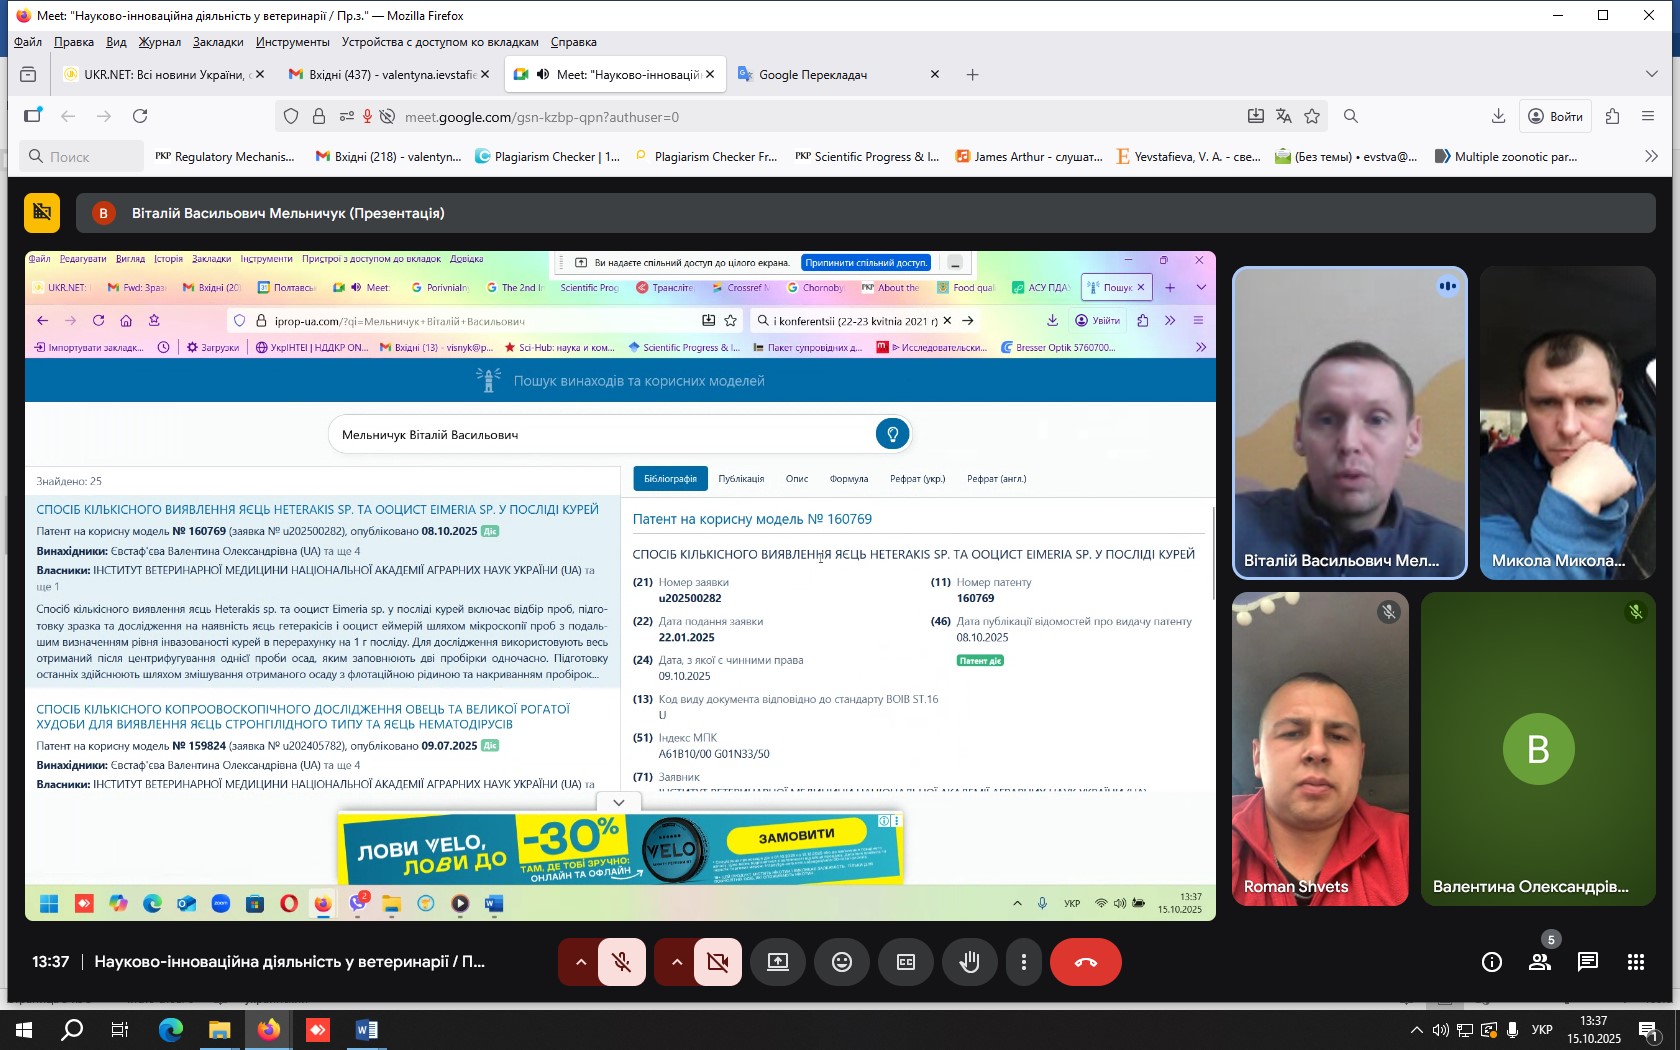Expand video settings arrow beside camera
This screenshot has width=1680, height=1050.
(677, 962)
